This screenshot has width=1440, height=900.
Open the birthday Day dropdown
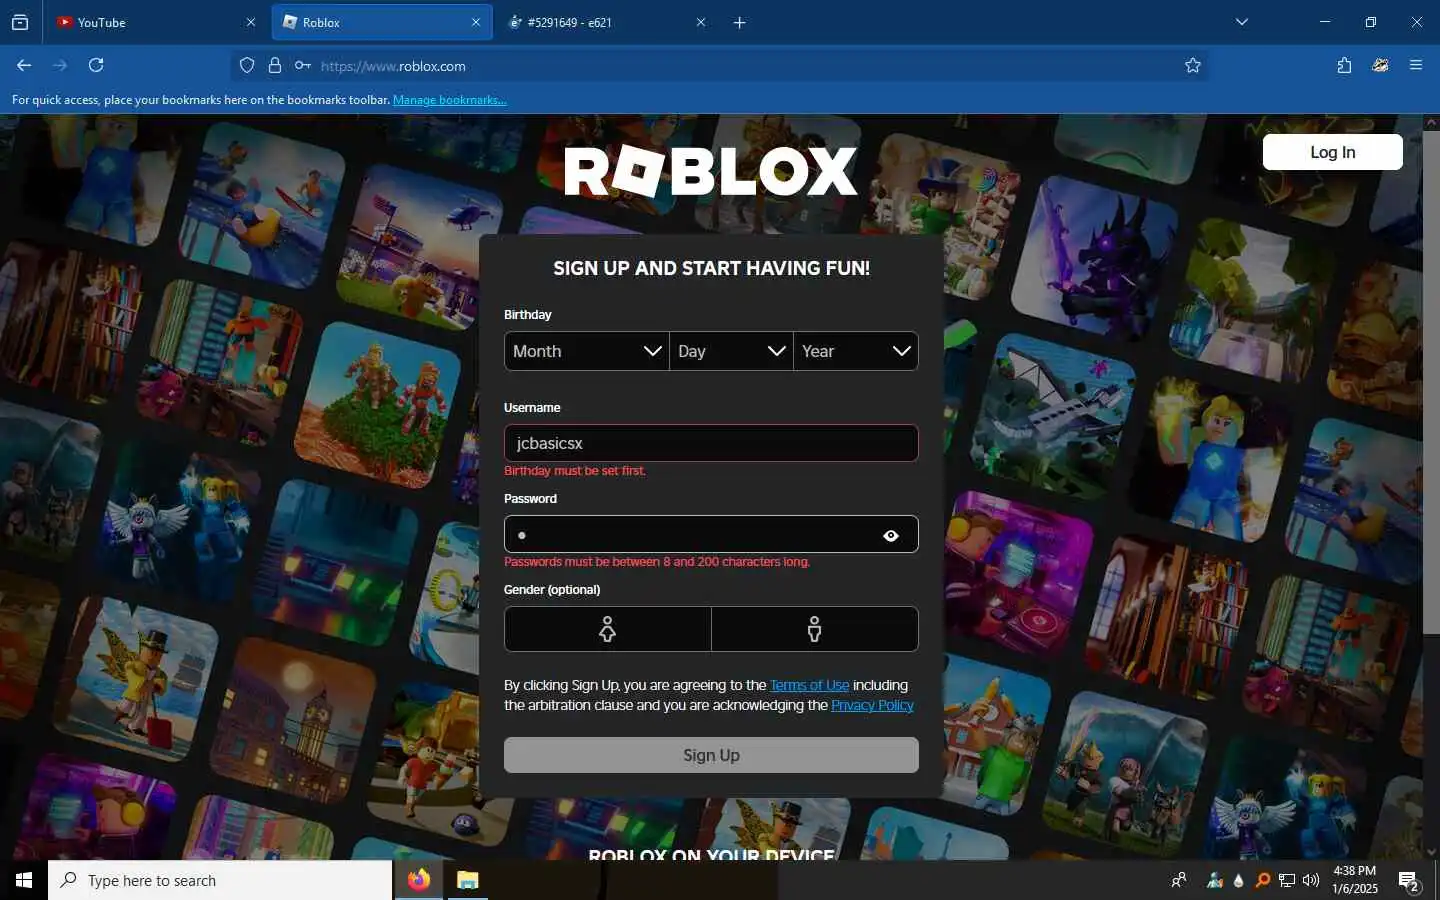click(x=731, y=351)
